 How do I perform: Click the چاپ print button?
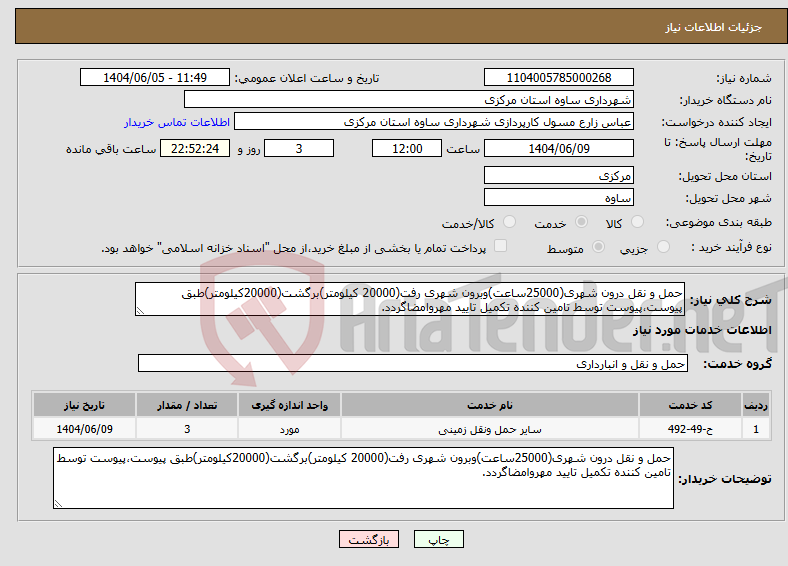[439, 539]
